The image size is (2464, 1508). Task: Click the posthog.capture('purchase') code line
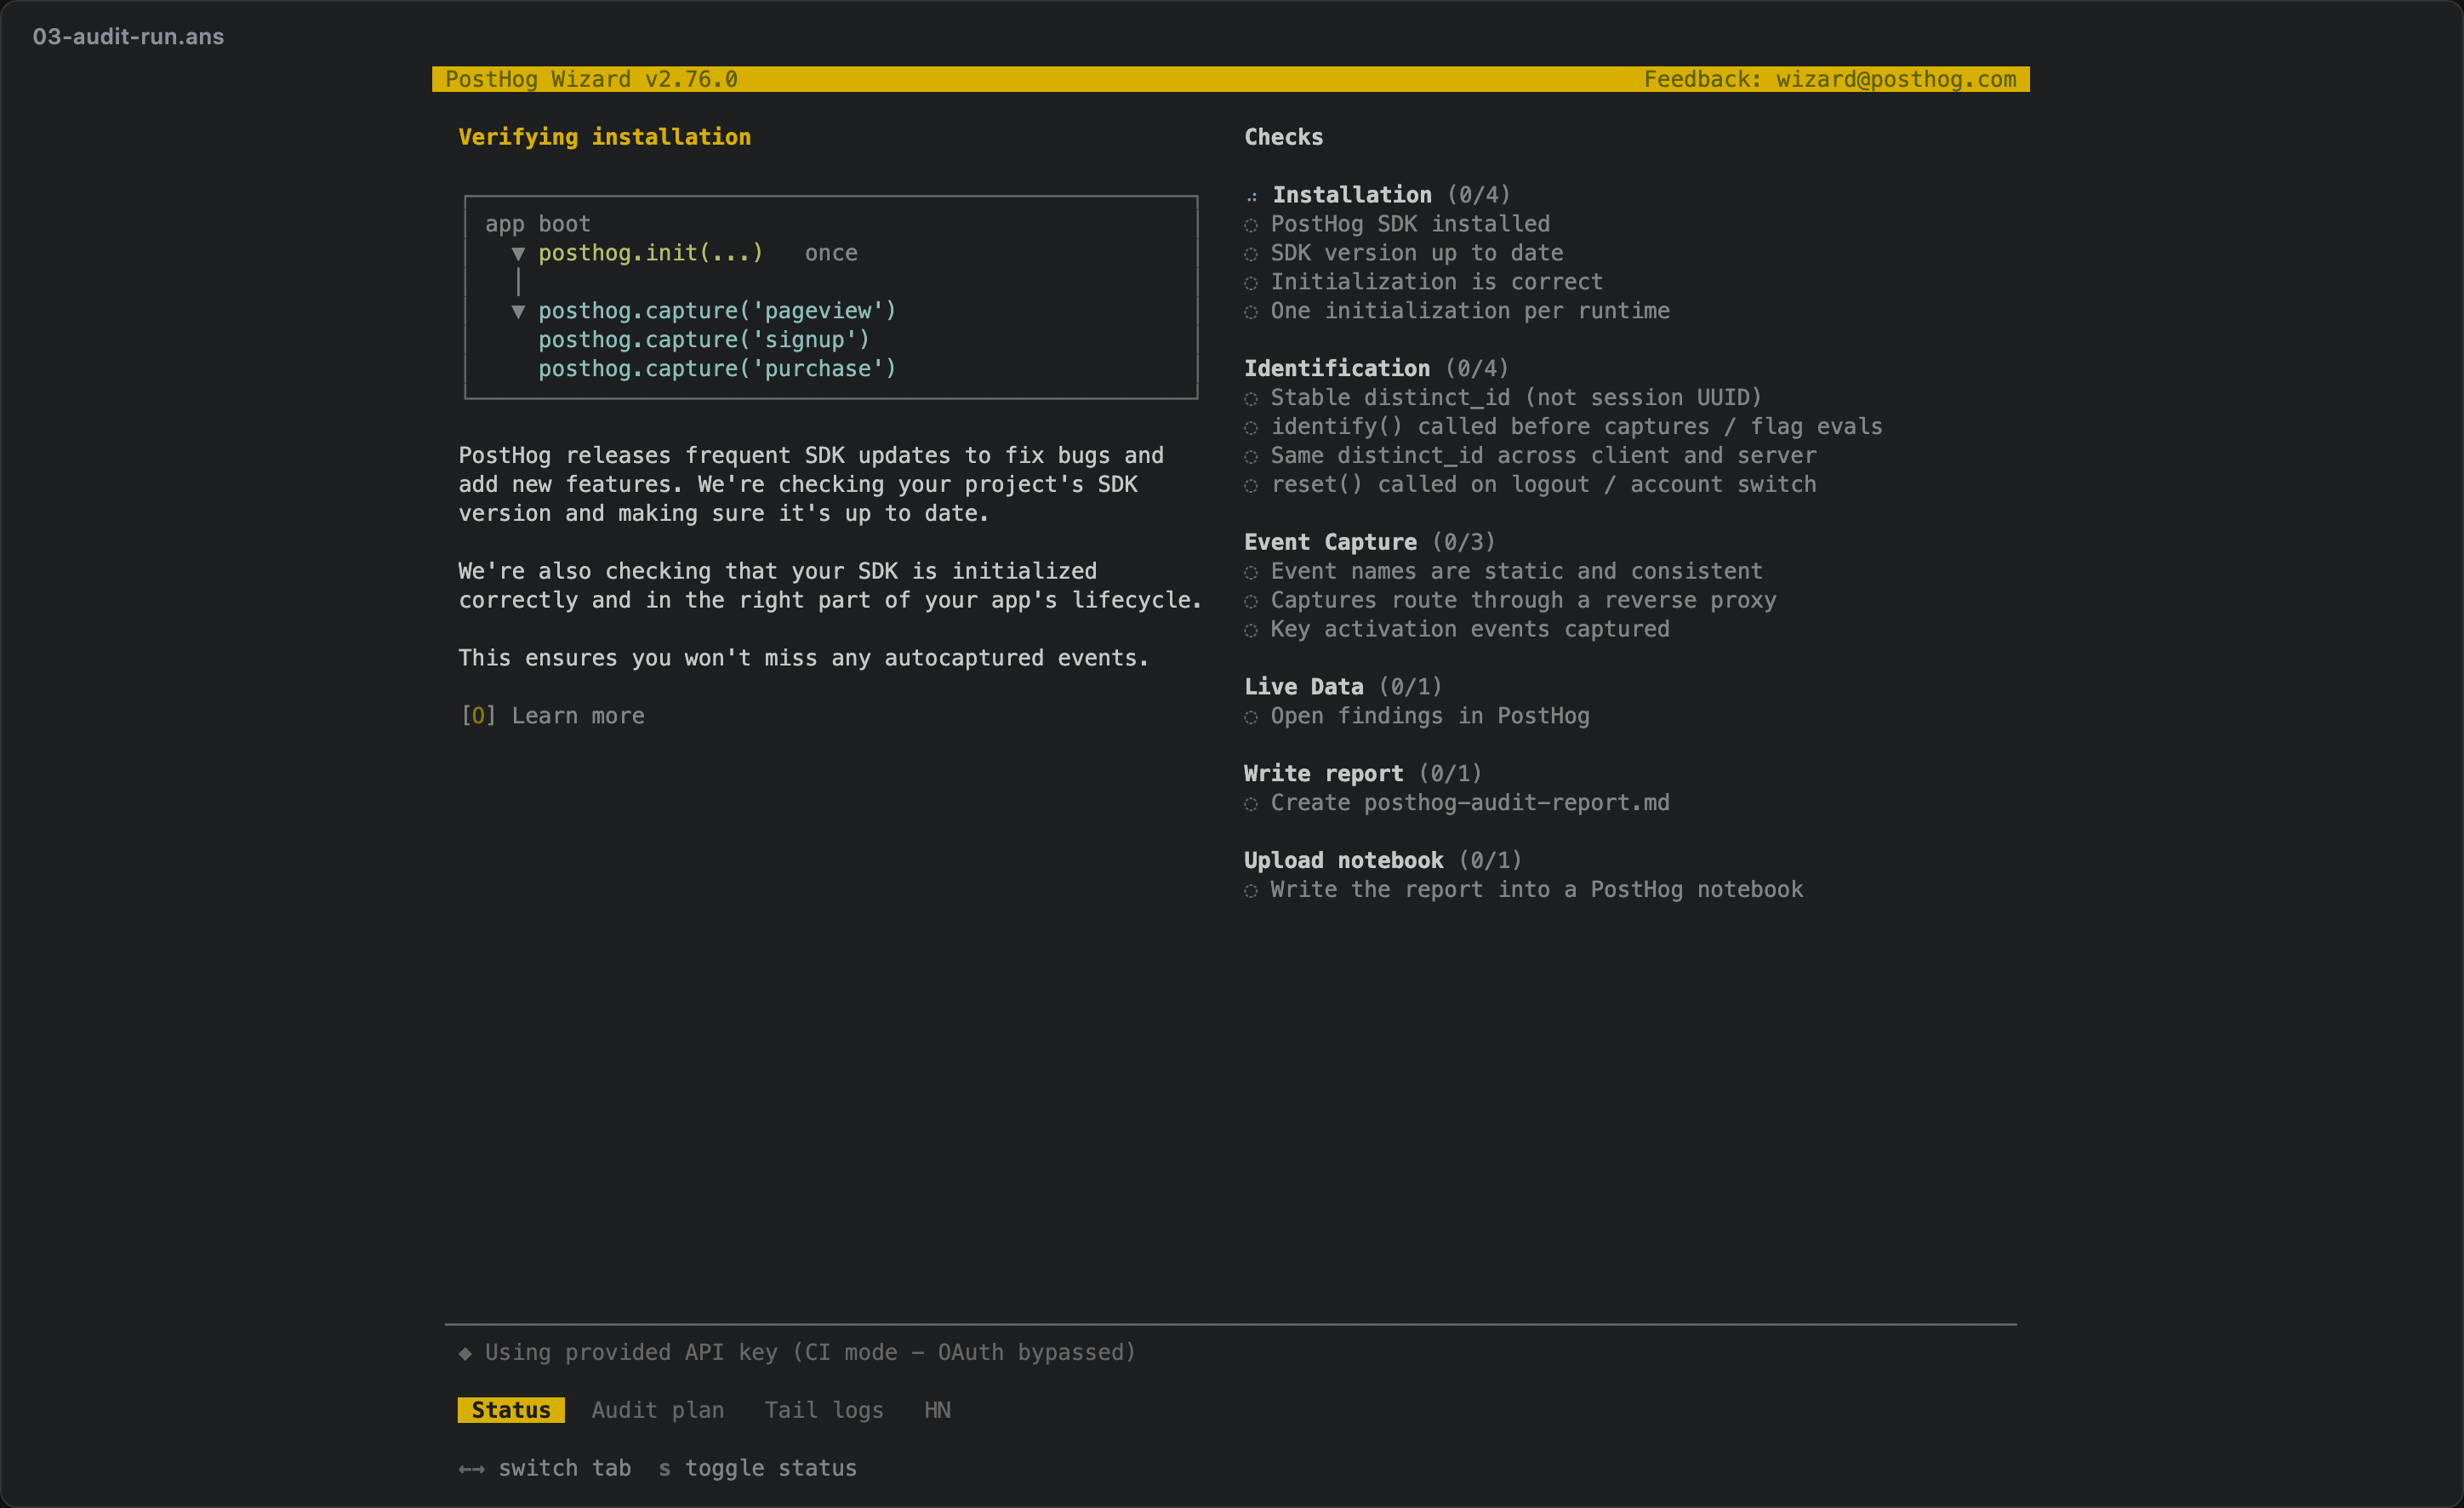(717, 369)
